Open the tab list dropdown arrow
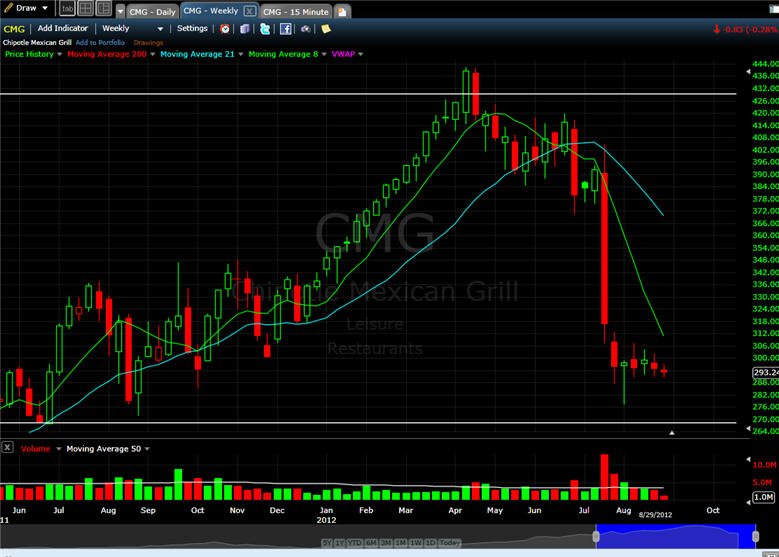Image resolution: width=779 pixels, height=557 pixels. point(120,12)
